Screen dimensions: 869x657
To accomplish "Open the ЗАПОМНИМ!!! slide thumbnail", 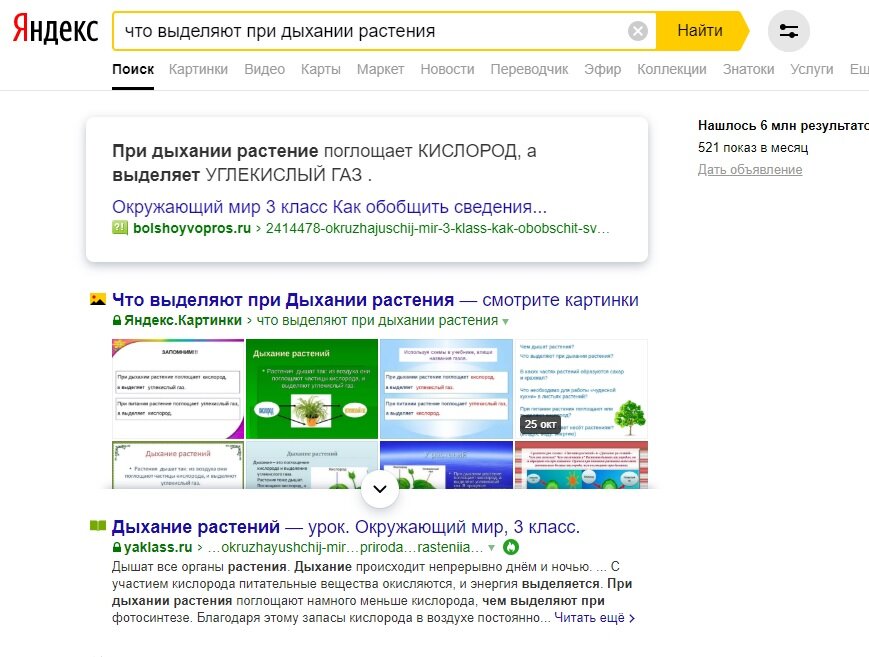I will pos(178,389).
